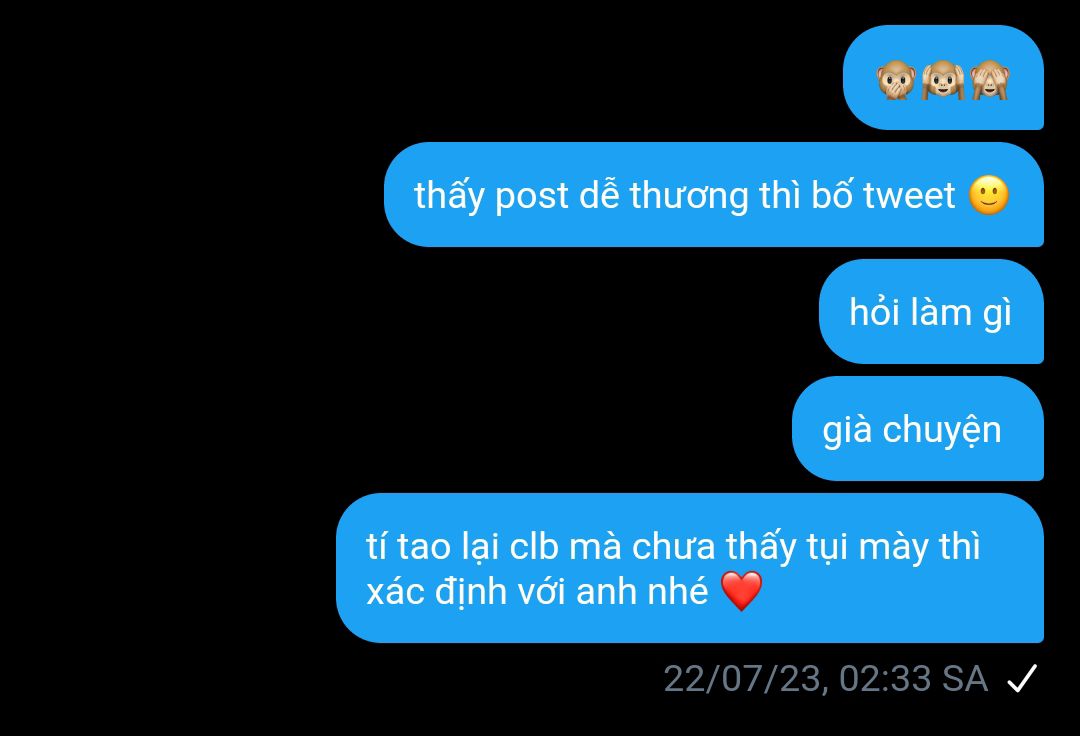Click the word 'clb' in last message

click(x=534, y=546)
